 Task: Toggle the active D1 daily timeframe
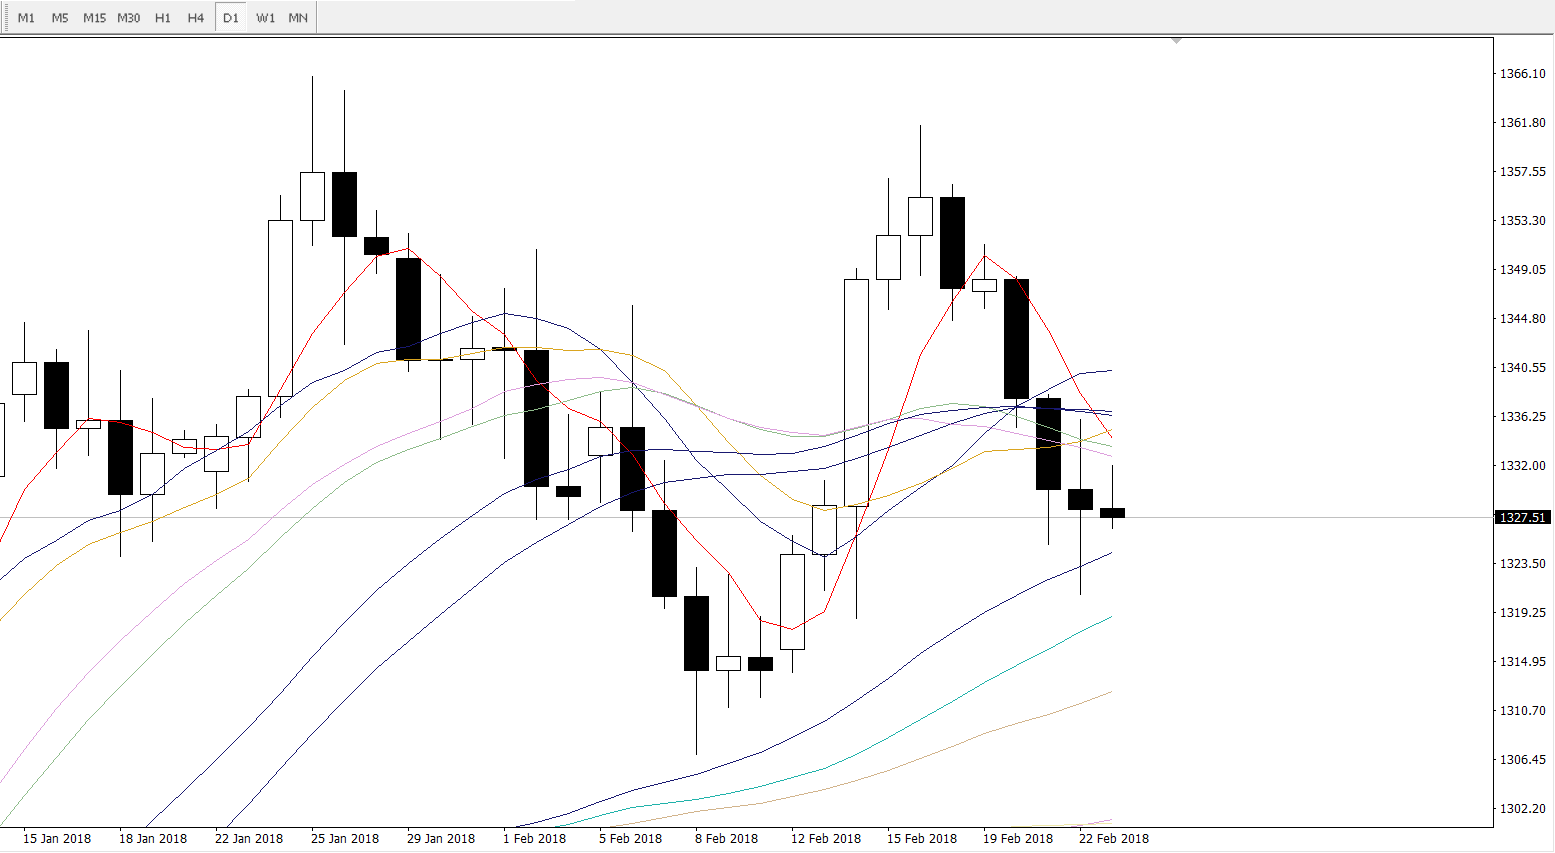pyautogui.click(x=231, y=18)
